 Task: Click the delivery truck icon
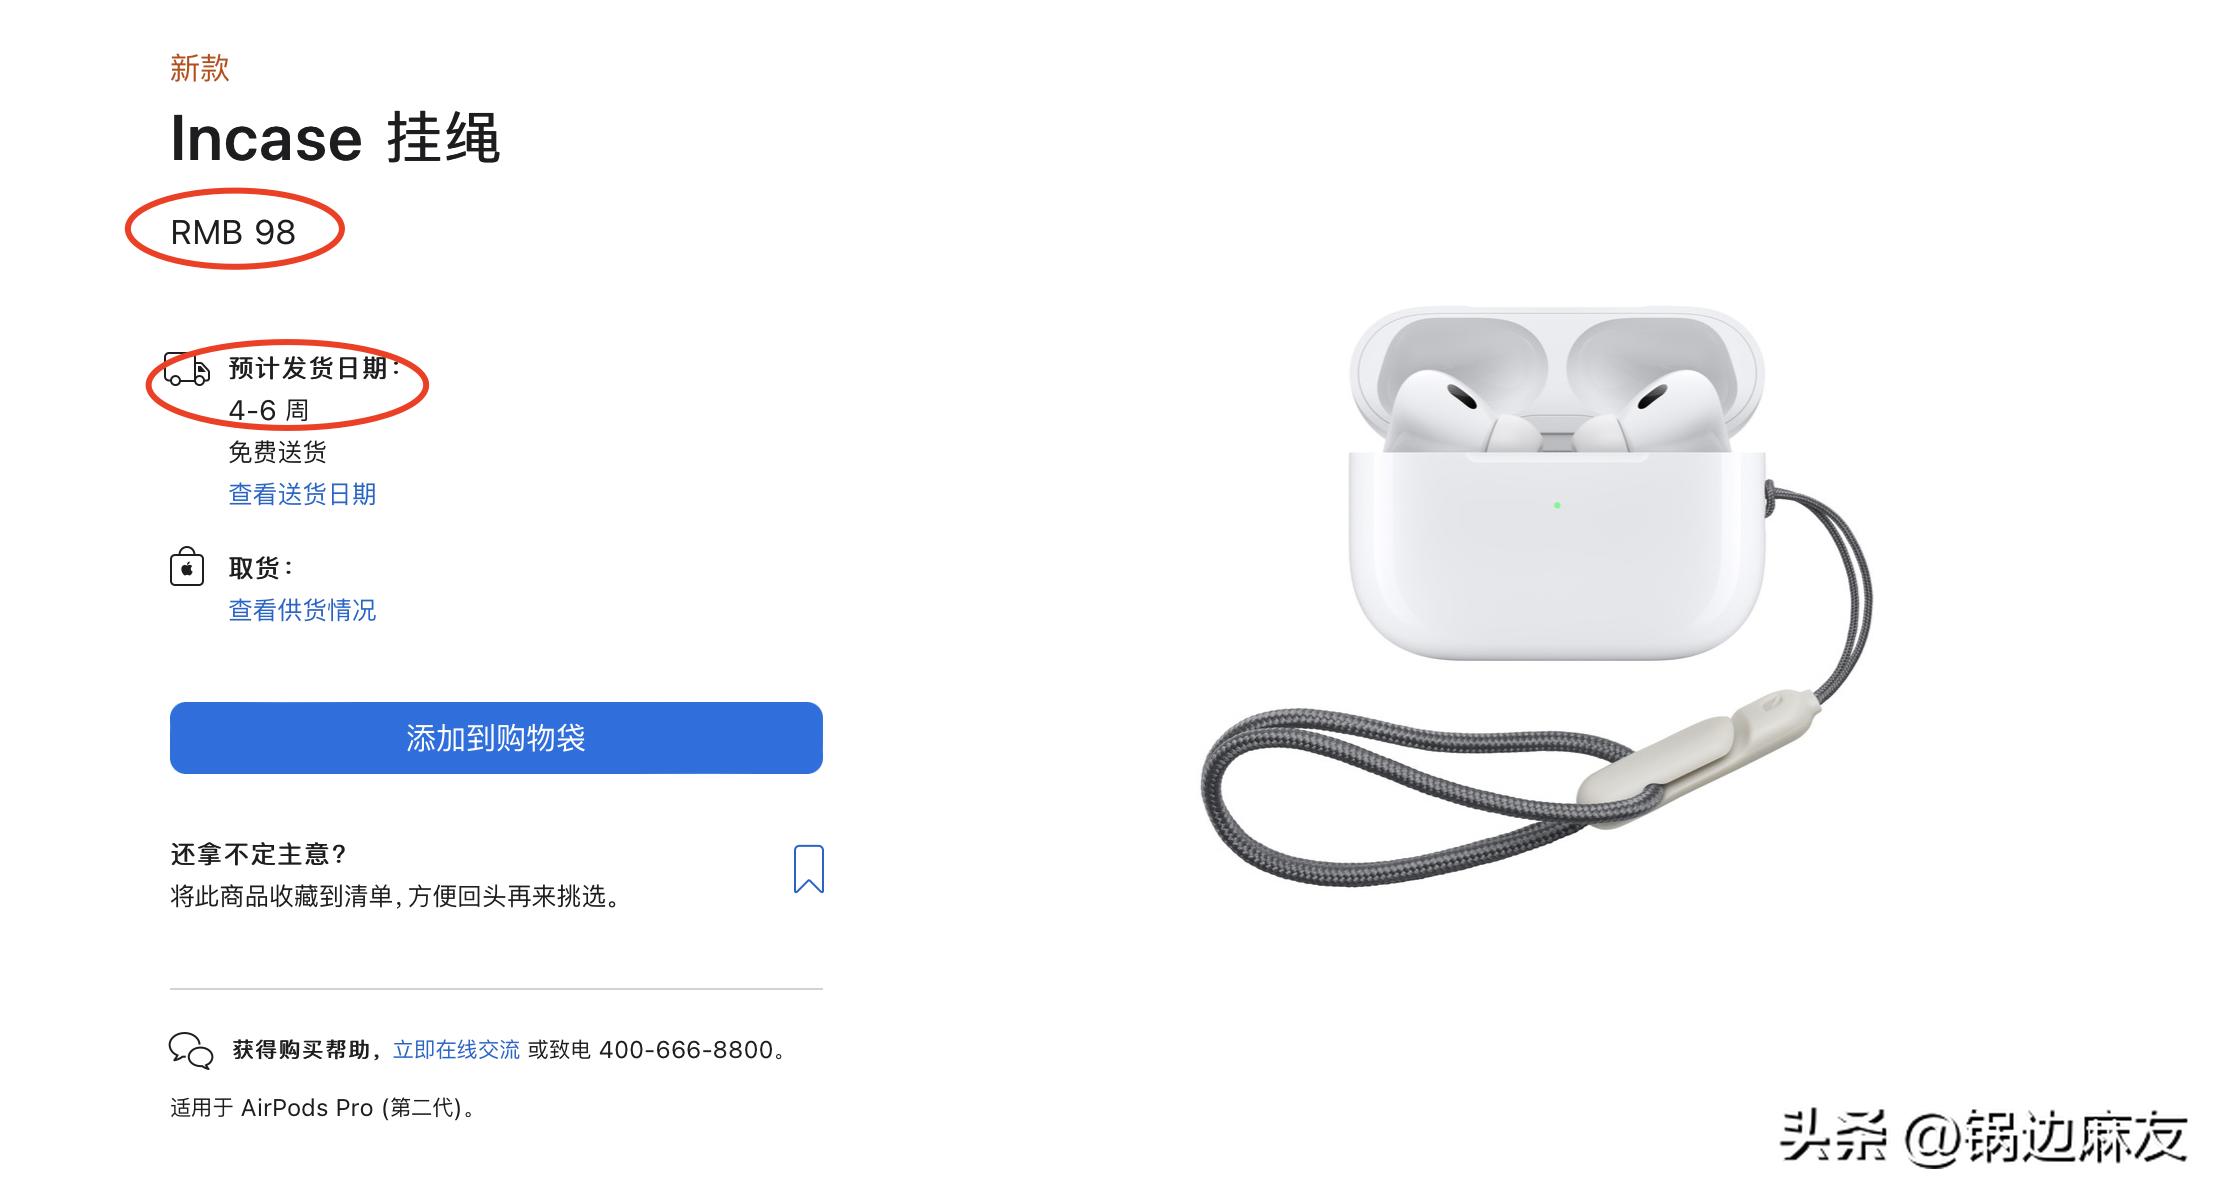187,369
